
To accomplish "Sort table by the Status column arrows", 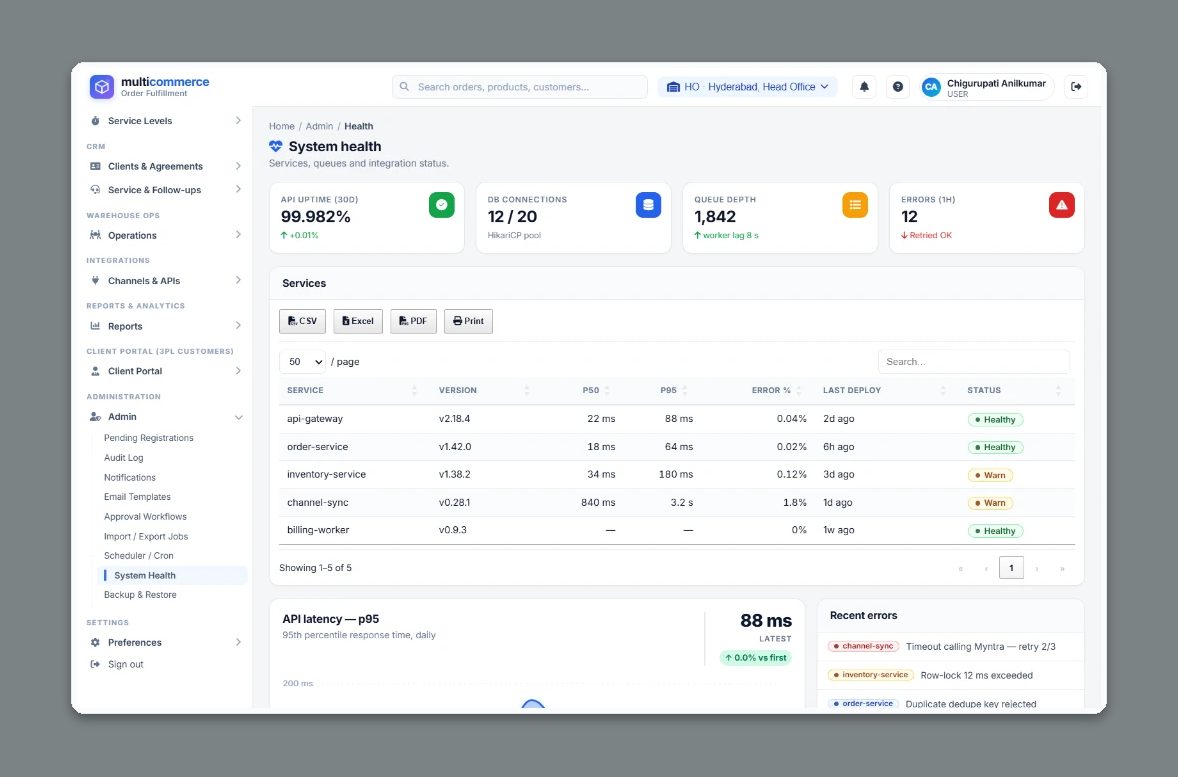I will tap(1058, 391).
